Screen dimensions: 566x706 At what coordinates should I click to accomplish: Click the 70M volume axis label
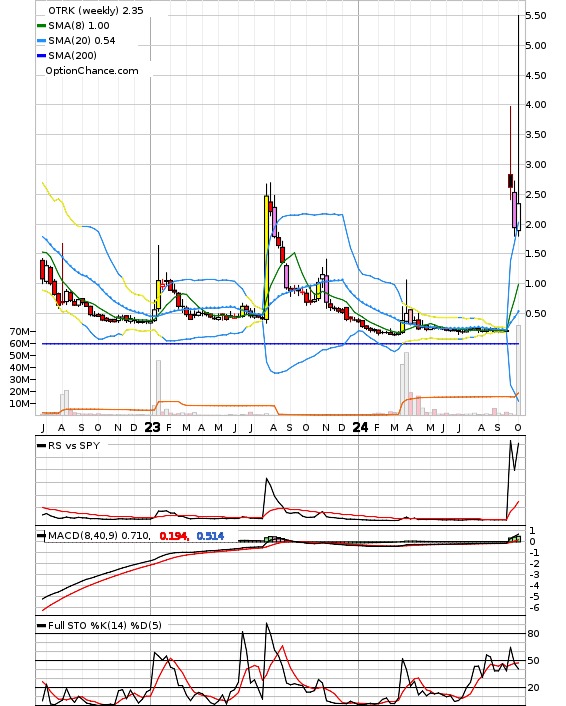[20, 332]
